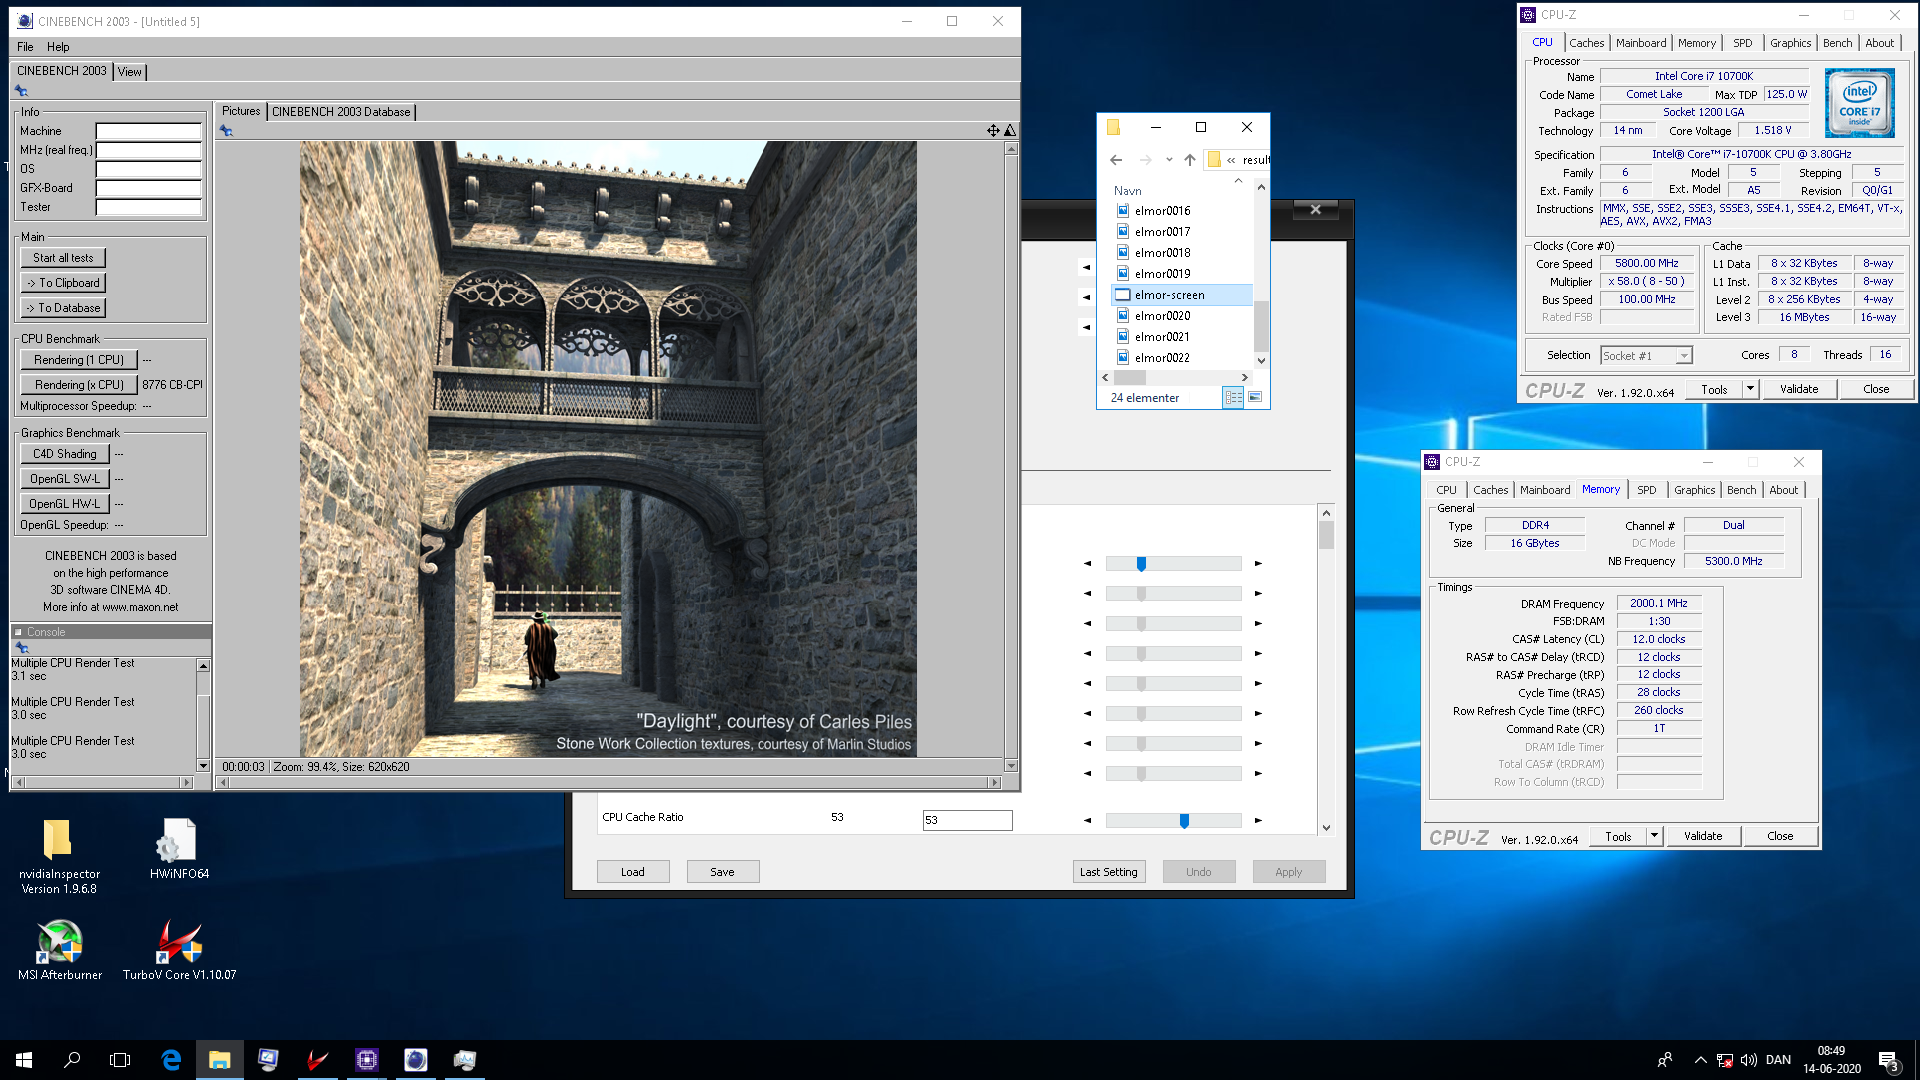
Task: Switch file explorer to large thumbnails view
Action: tap(1255, 398)
